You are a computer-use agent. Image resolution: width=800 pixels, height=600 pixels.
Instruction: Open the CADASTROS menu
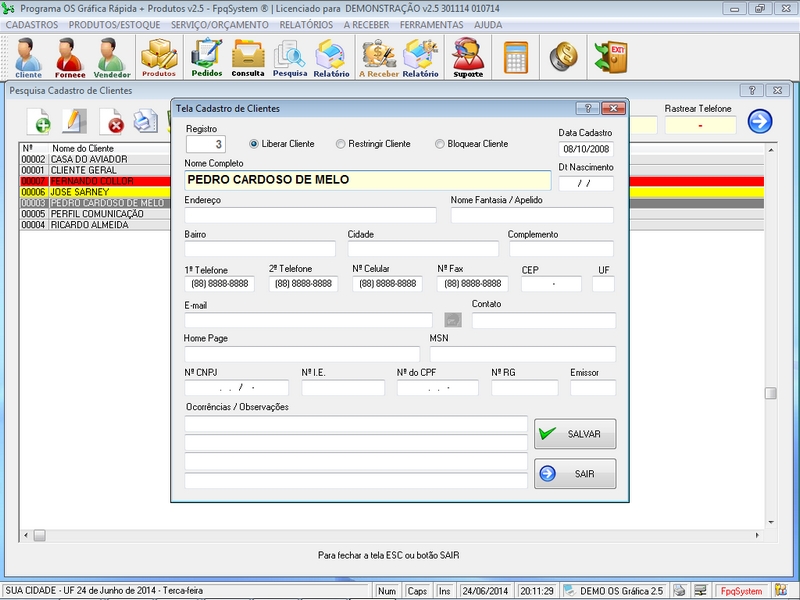pyautogui.click(x=32, y=24)
